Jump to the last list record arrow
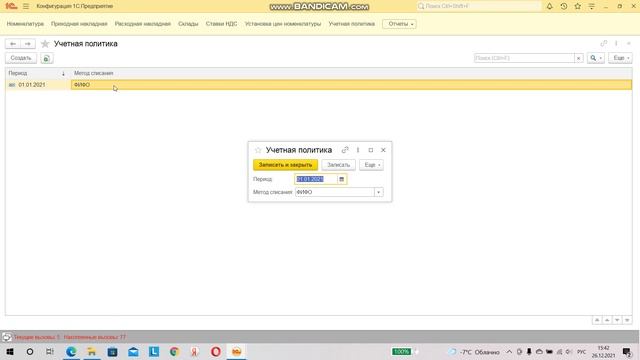 [627, 320]
